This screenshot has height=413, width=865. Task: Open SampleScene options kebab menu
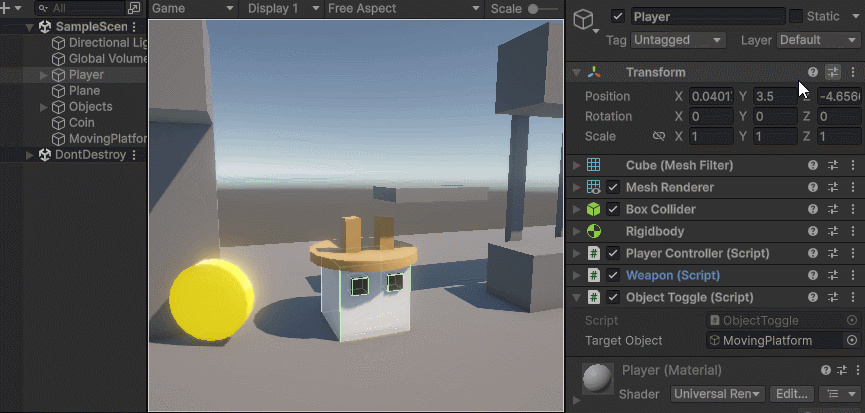click(x=135, y=27)
